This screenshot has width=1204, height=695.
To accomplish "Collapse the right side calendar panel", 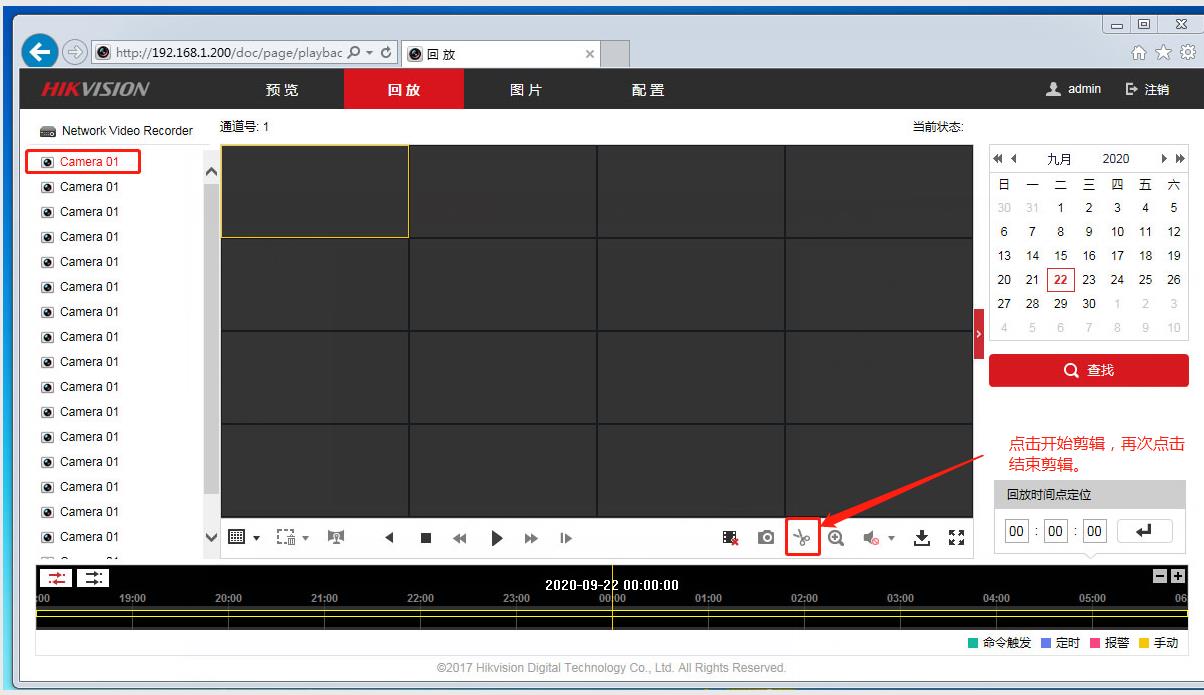I will [x=979, y=334].
